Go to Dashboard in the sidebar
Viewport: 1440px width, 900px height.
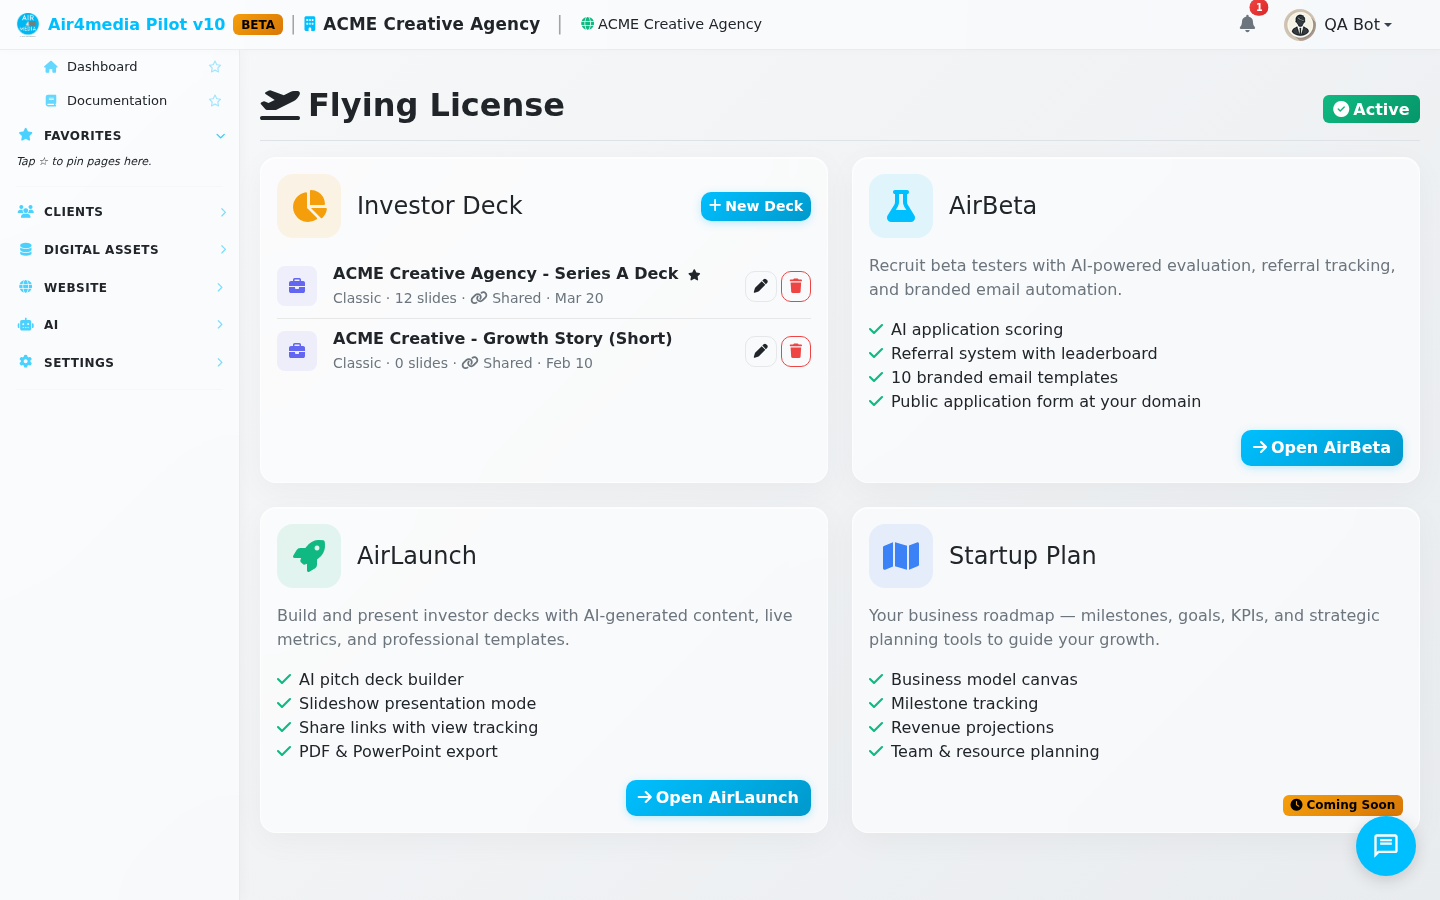(102, 67)
